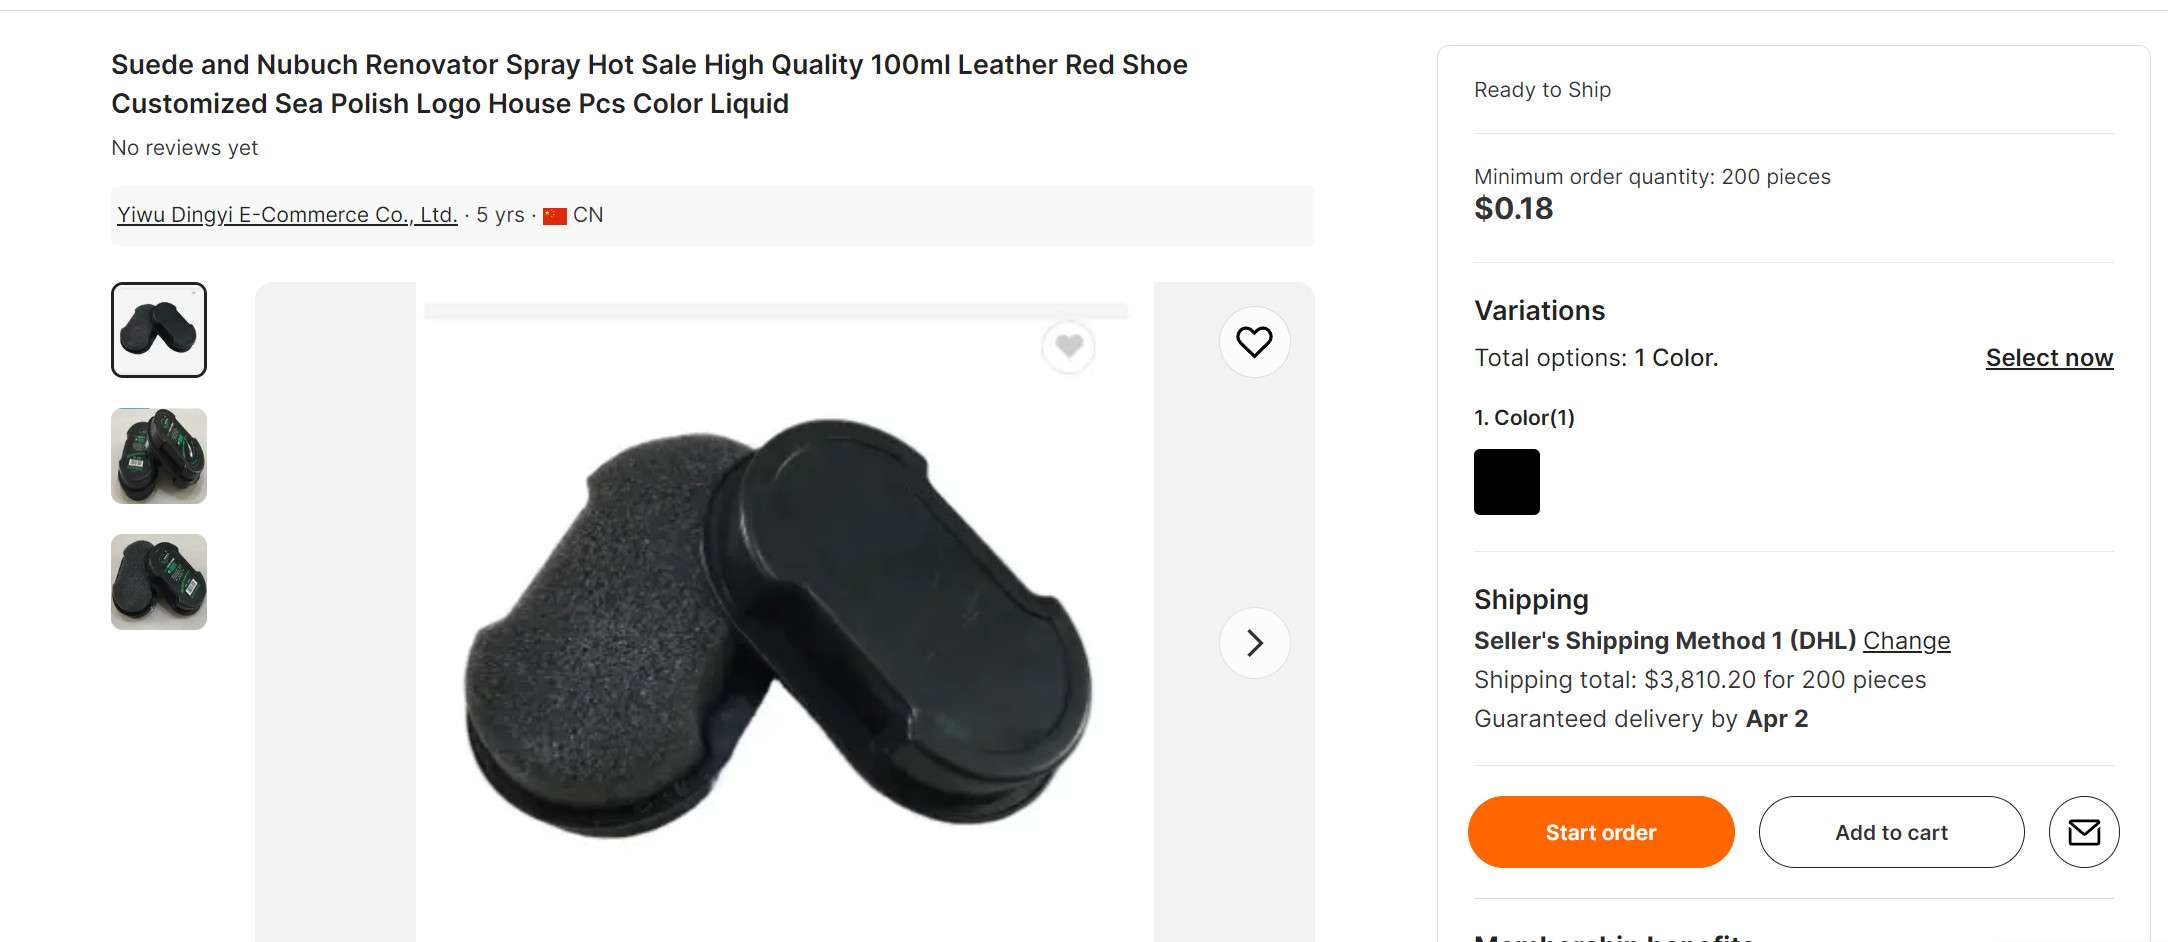The width and height of the screenshot is (2168, 942).
Task: Select the black color variation swatch
Action: click(1506, 481)
